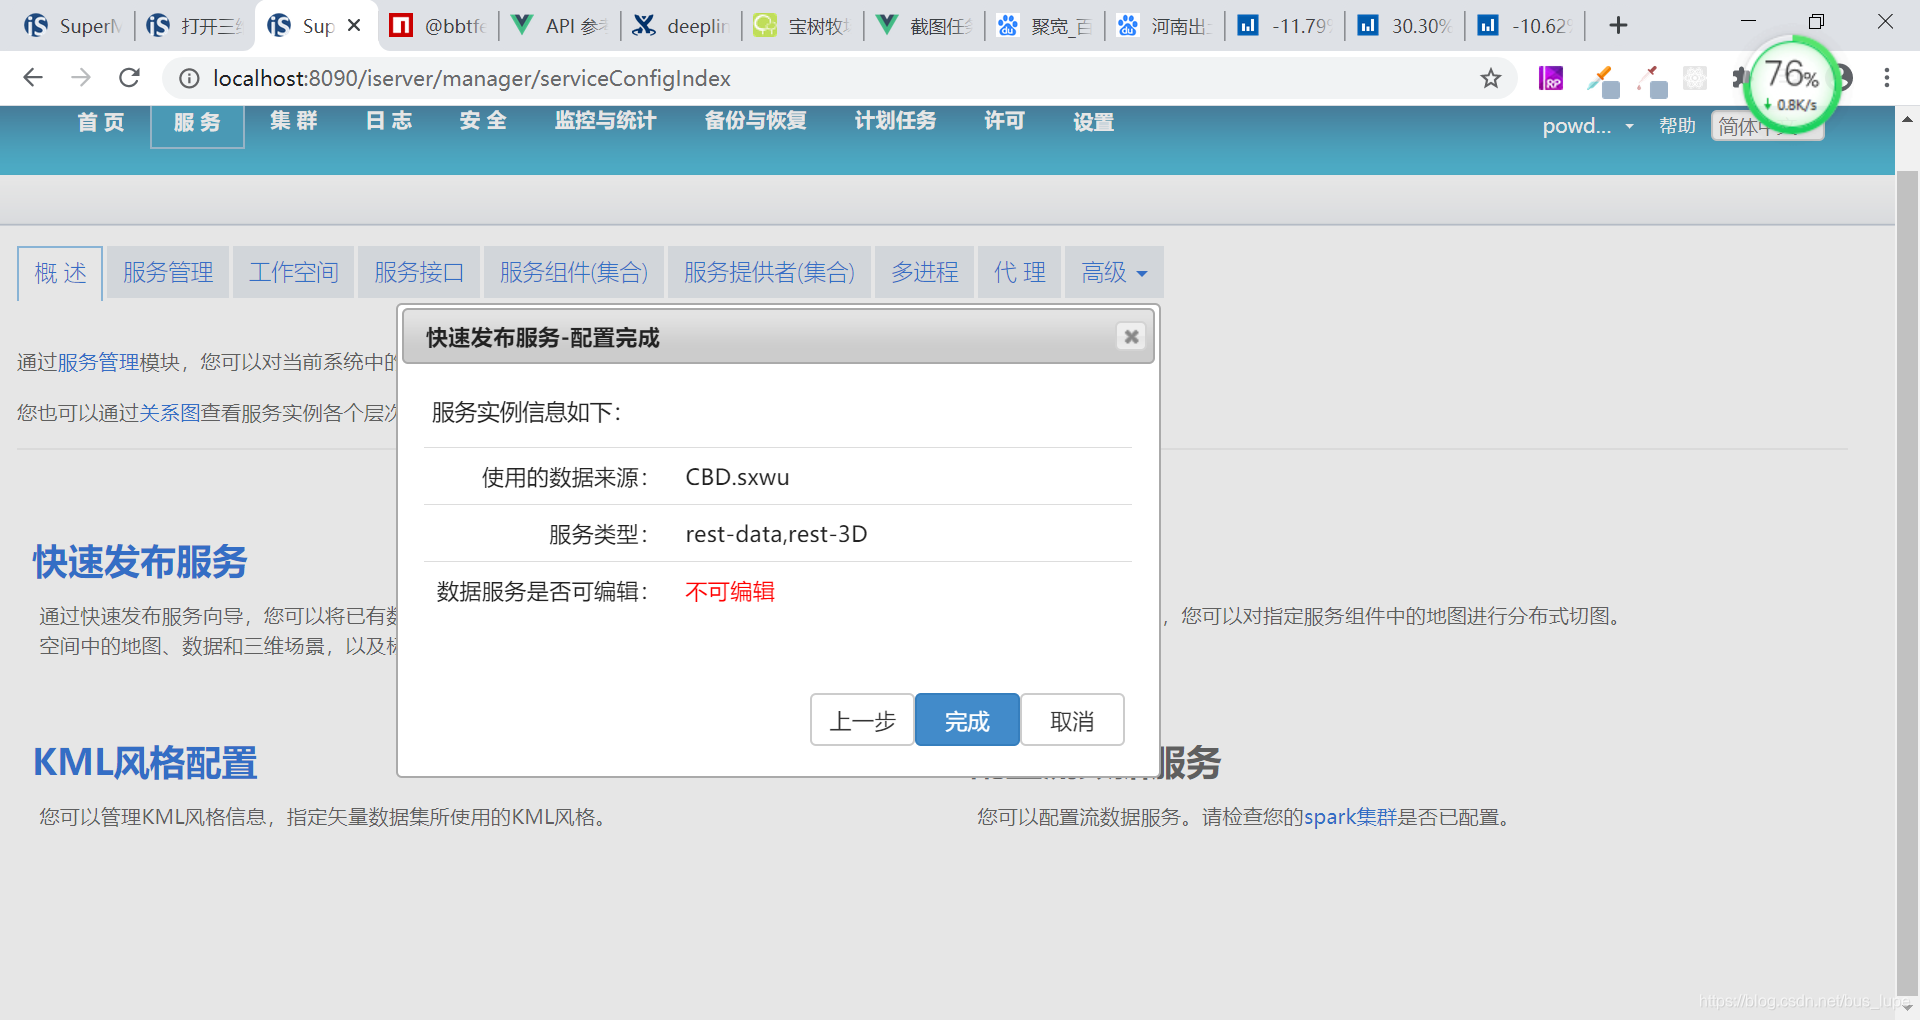Click the KML风格配置 heading link
Image resolution: width=1920 pixels, height=1020 pixels.
145,763
